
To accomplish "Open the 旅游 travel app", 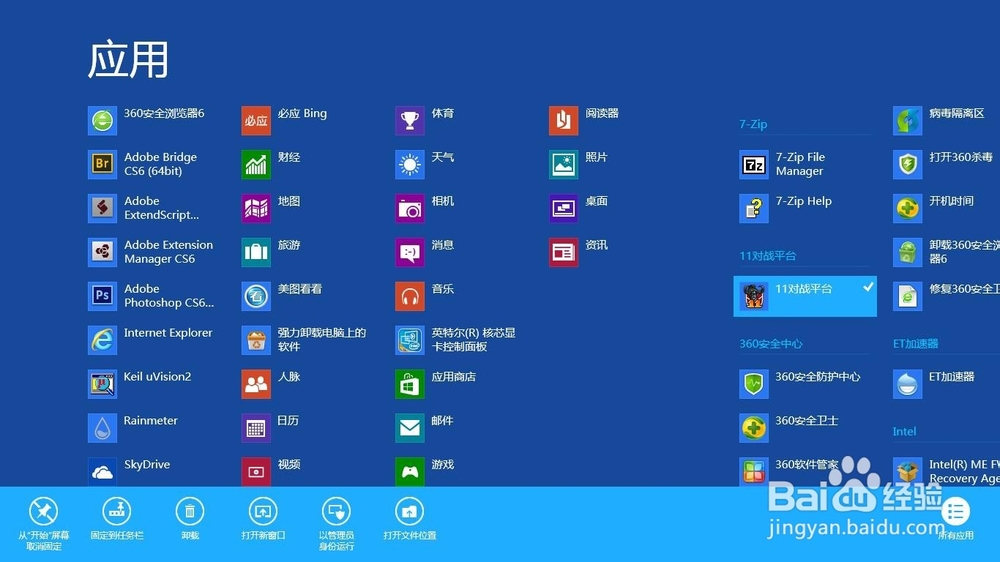I will pos(256,253).
